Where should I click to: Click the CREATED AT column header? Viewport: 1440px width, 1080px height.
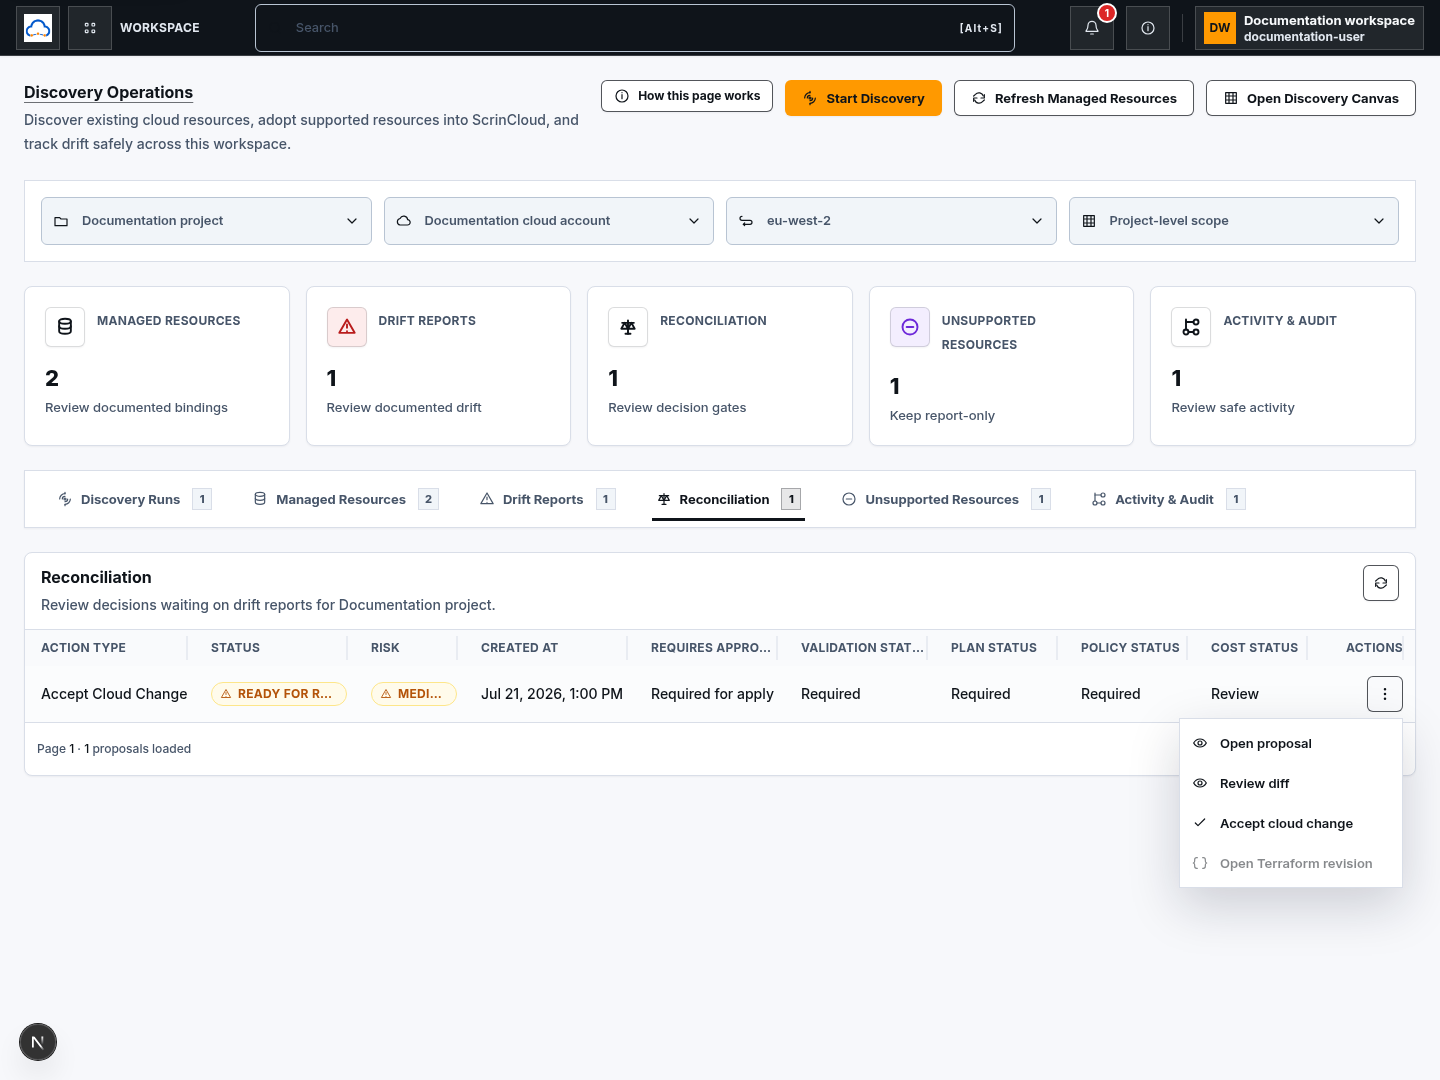coord(519,648)
